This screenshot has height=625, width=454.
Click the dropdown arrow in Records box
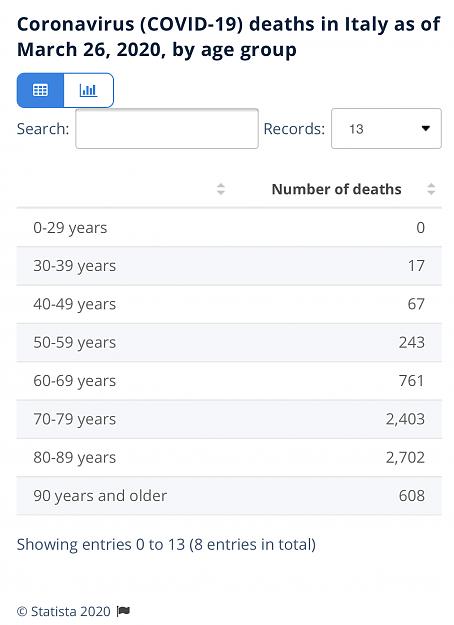pyautogui.click(x=426, y=128)
